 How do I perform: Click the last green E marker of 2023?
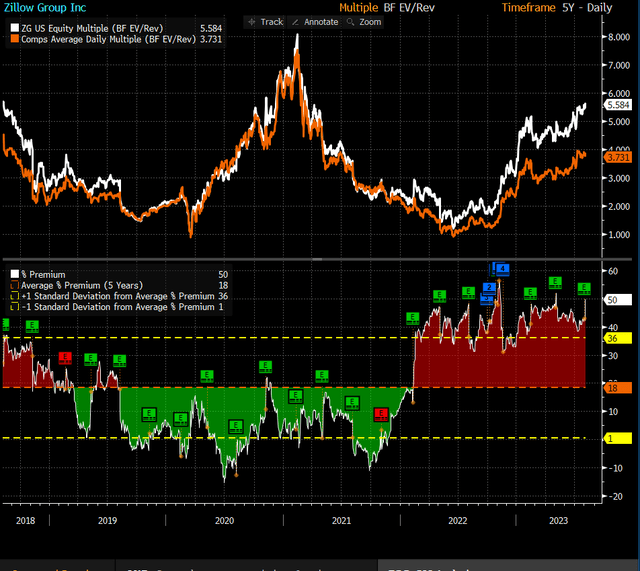[584, 289]
